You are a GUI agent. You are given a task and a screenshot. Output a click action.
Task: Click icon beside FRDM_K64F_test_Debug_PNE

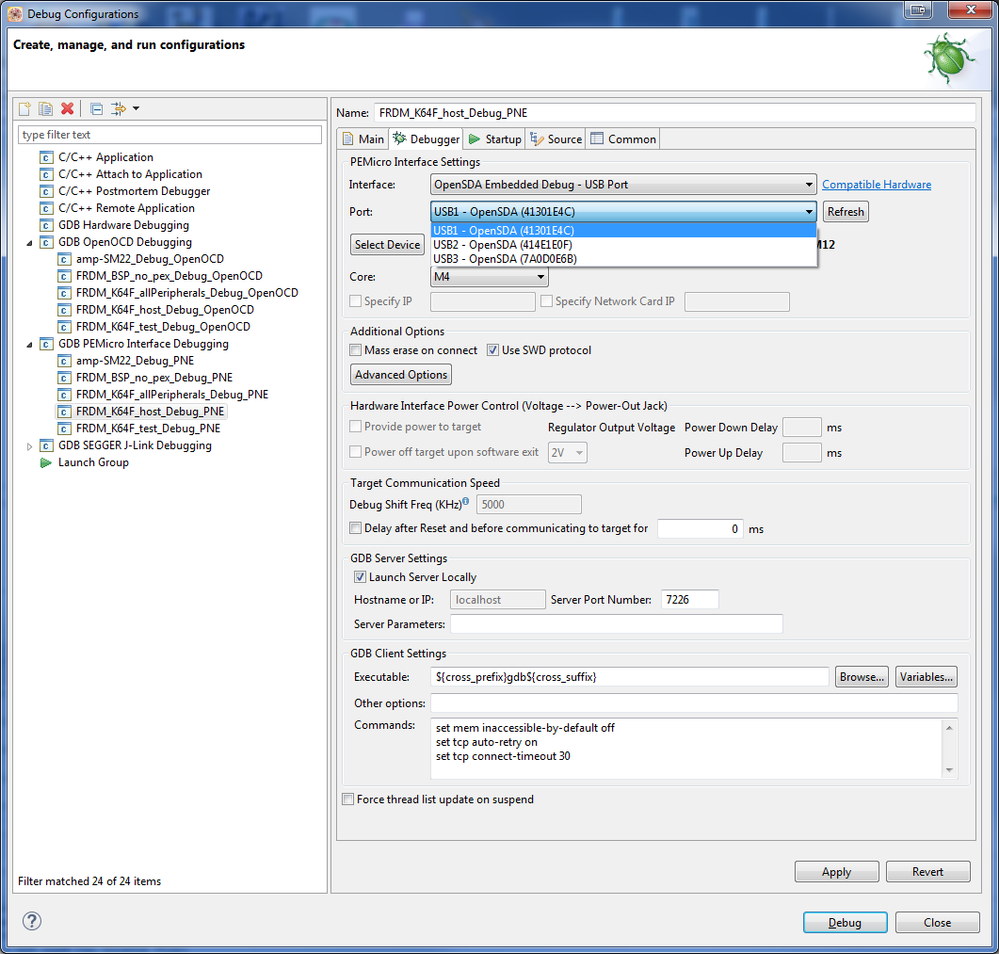pyautogui.click(x=64, y=429)
